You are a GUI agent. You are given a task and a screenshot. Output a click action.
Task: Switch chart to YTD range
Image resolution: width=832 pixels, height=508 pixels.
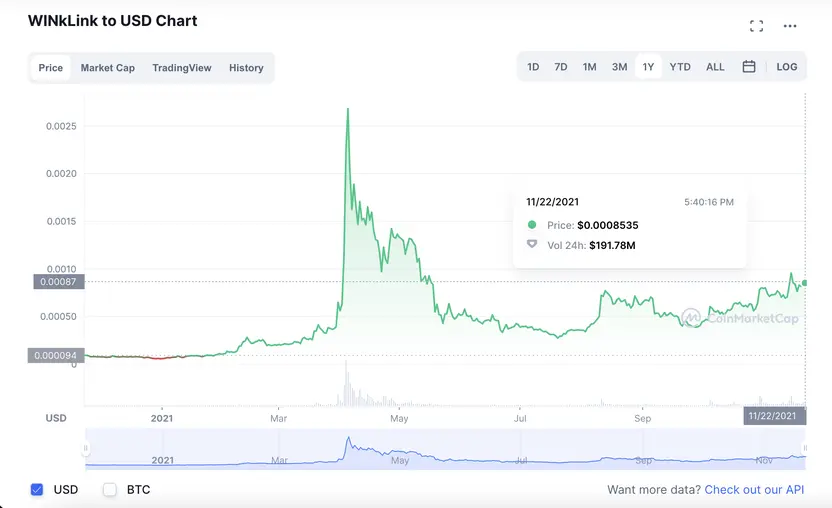(x=680, y=67)
